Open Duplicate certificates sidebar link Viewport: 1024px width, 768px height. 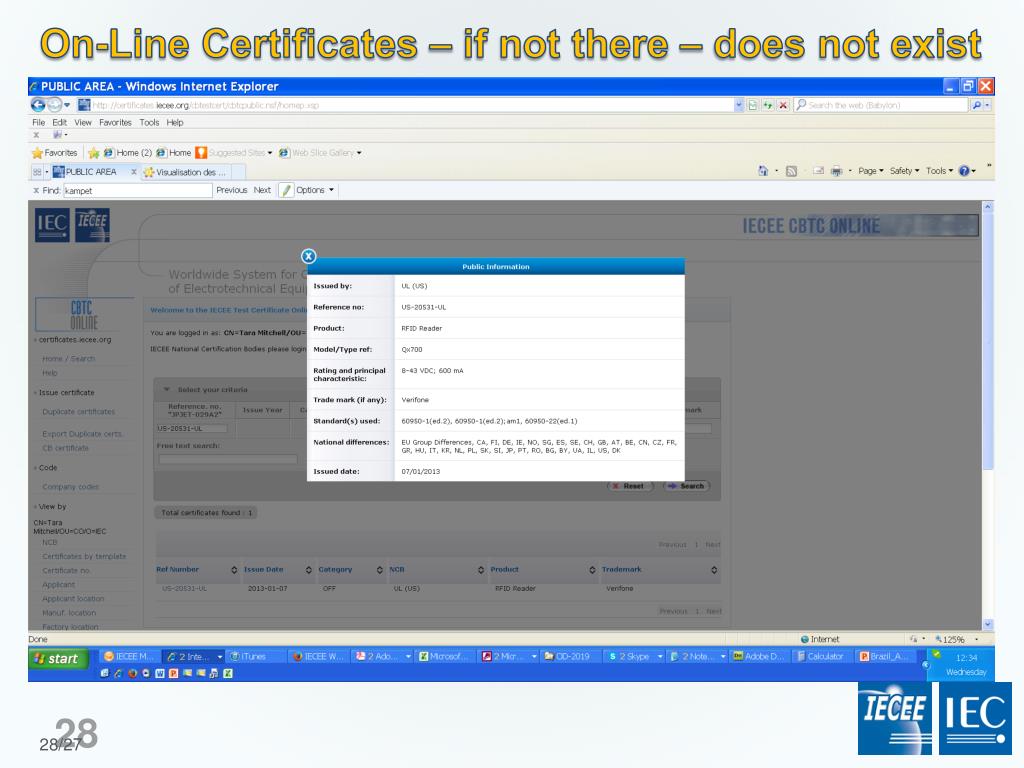78,411
